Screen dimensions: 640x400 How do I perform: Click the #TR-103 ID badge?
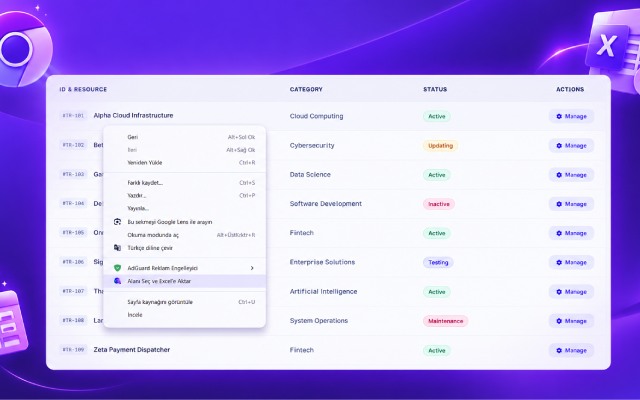click(x=73, y=174)
